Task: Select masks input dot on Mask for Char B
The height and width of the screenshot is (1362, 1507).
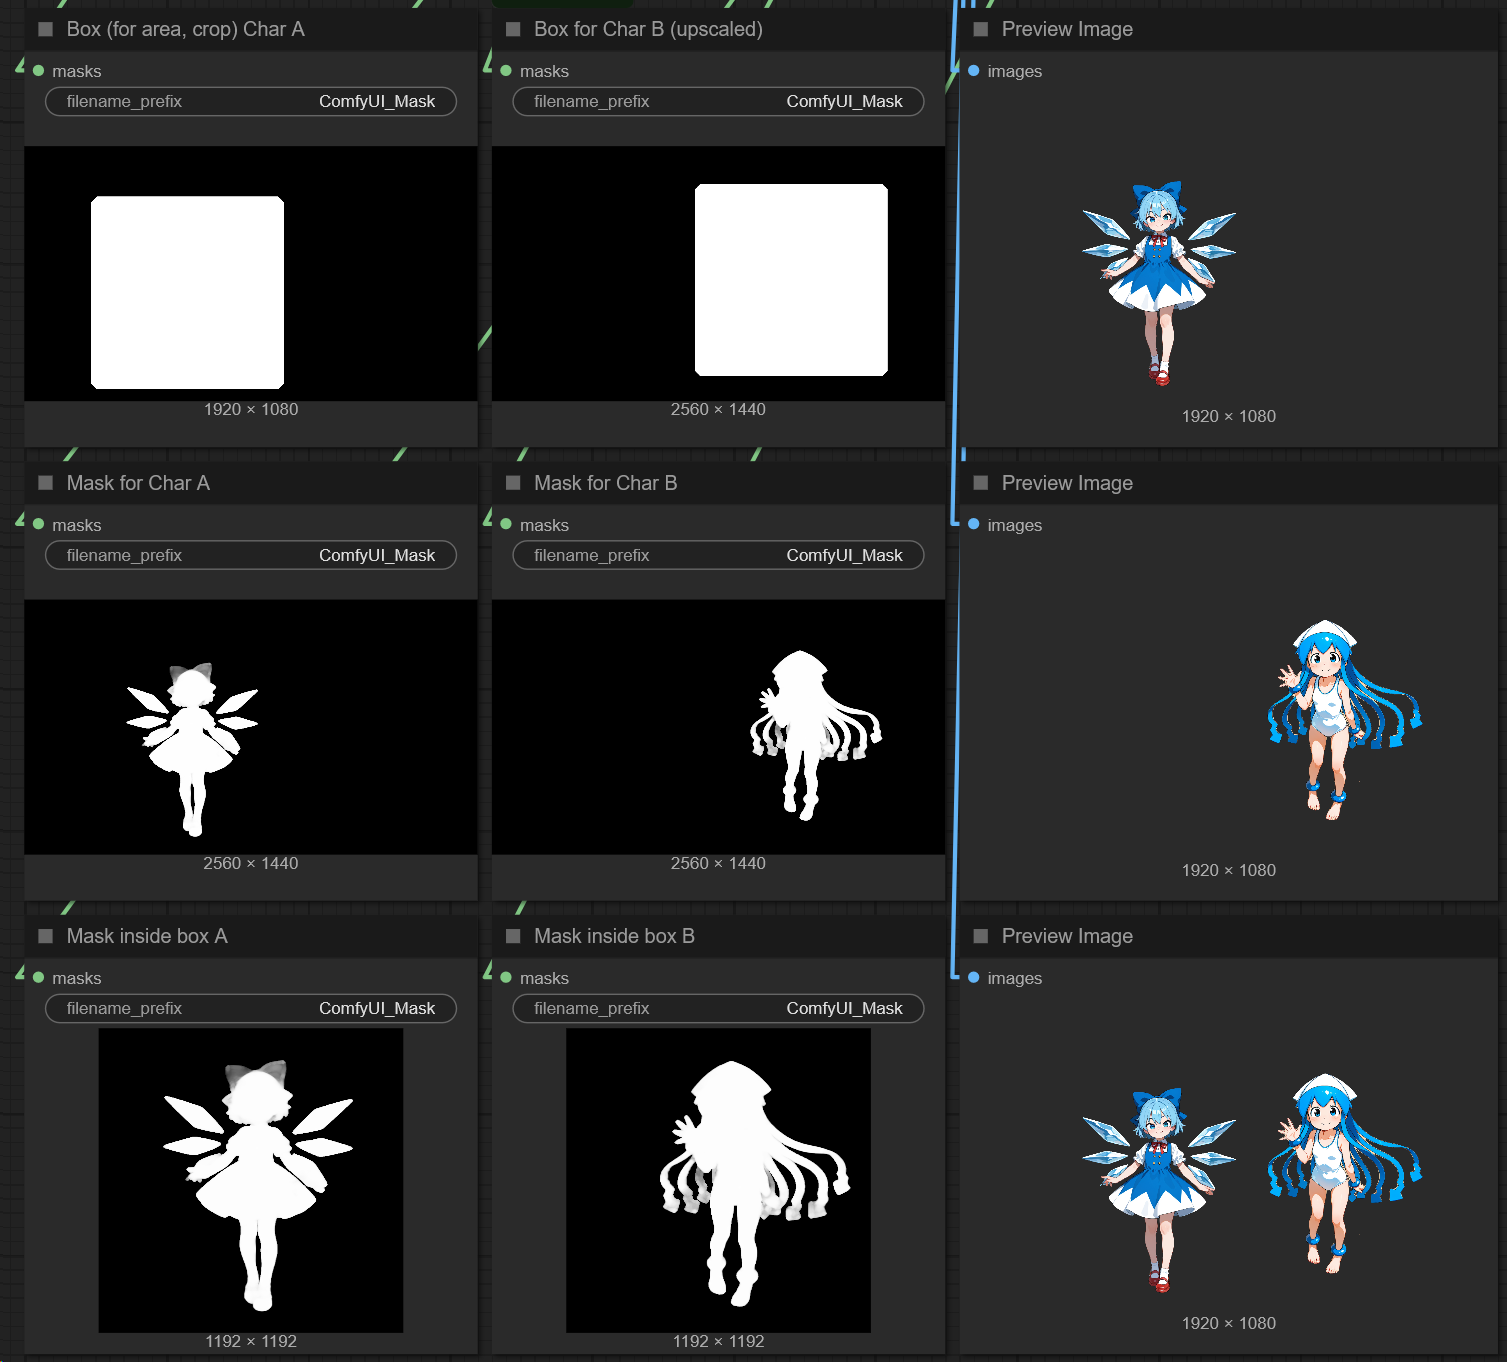Action: tap(506, 524)
